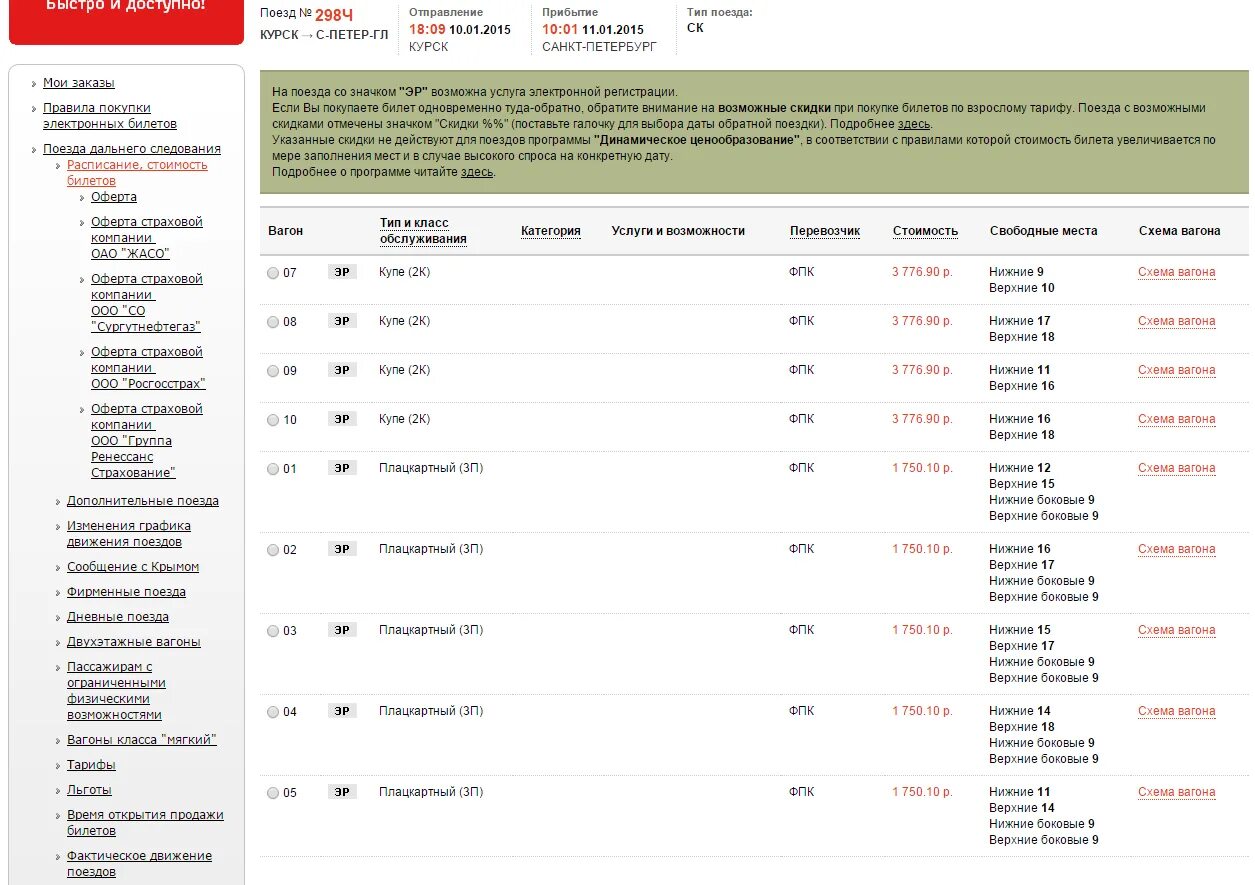1255x885 pixels.
Task: Open the Оферта sidebar link
Action: 114,197
